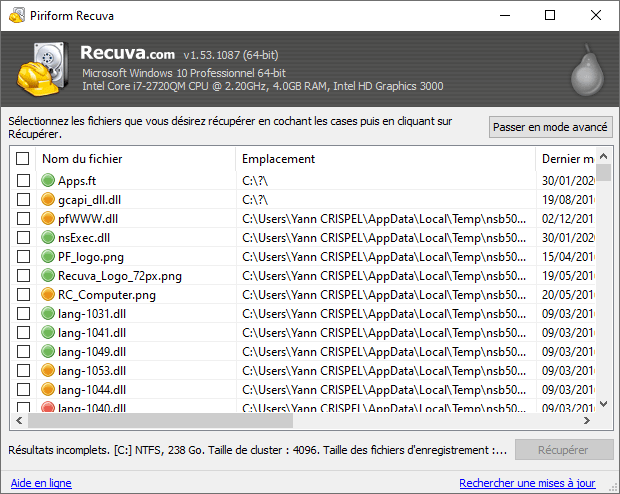Viewport: 620px width, 494px height.
Task: Open the Aide en ligne link
Action: click(41, 483)
